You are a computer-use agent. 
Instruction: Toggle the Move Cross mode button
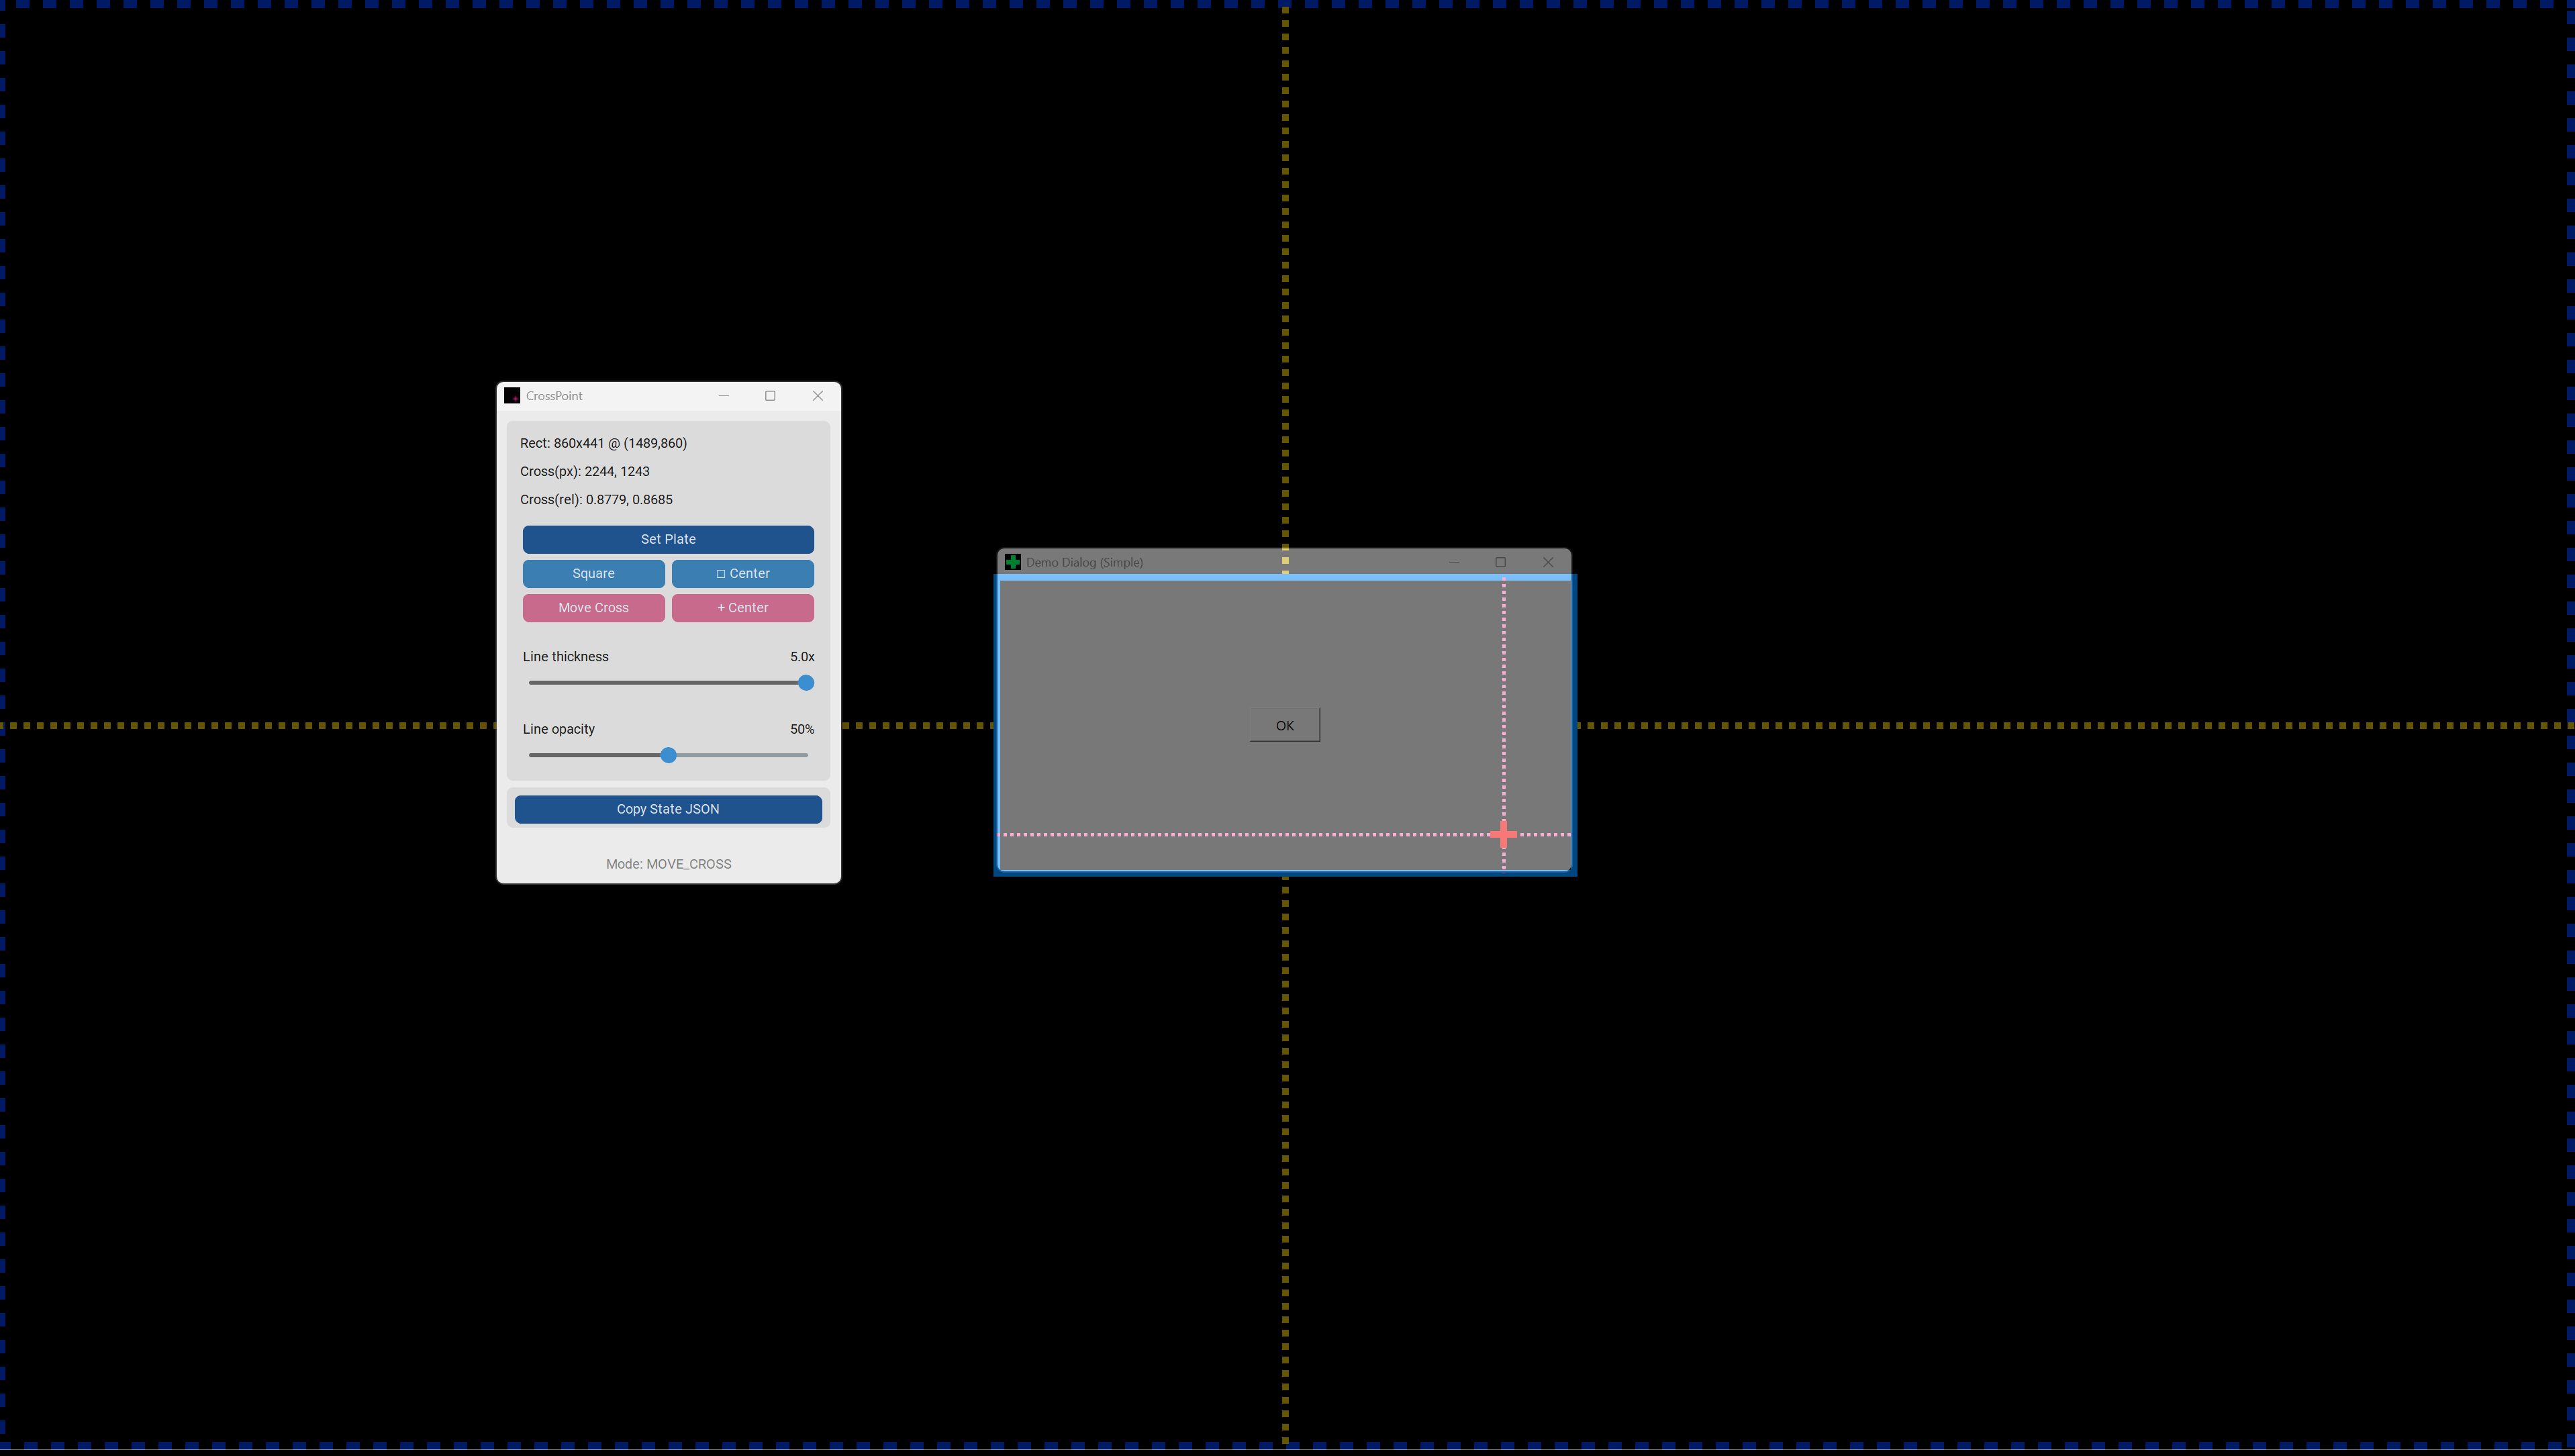tap(593, 608)
